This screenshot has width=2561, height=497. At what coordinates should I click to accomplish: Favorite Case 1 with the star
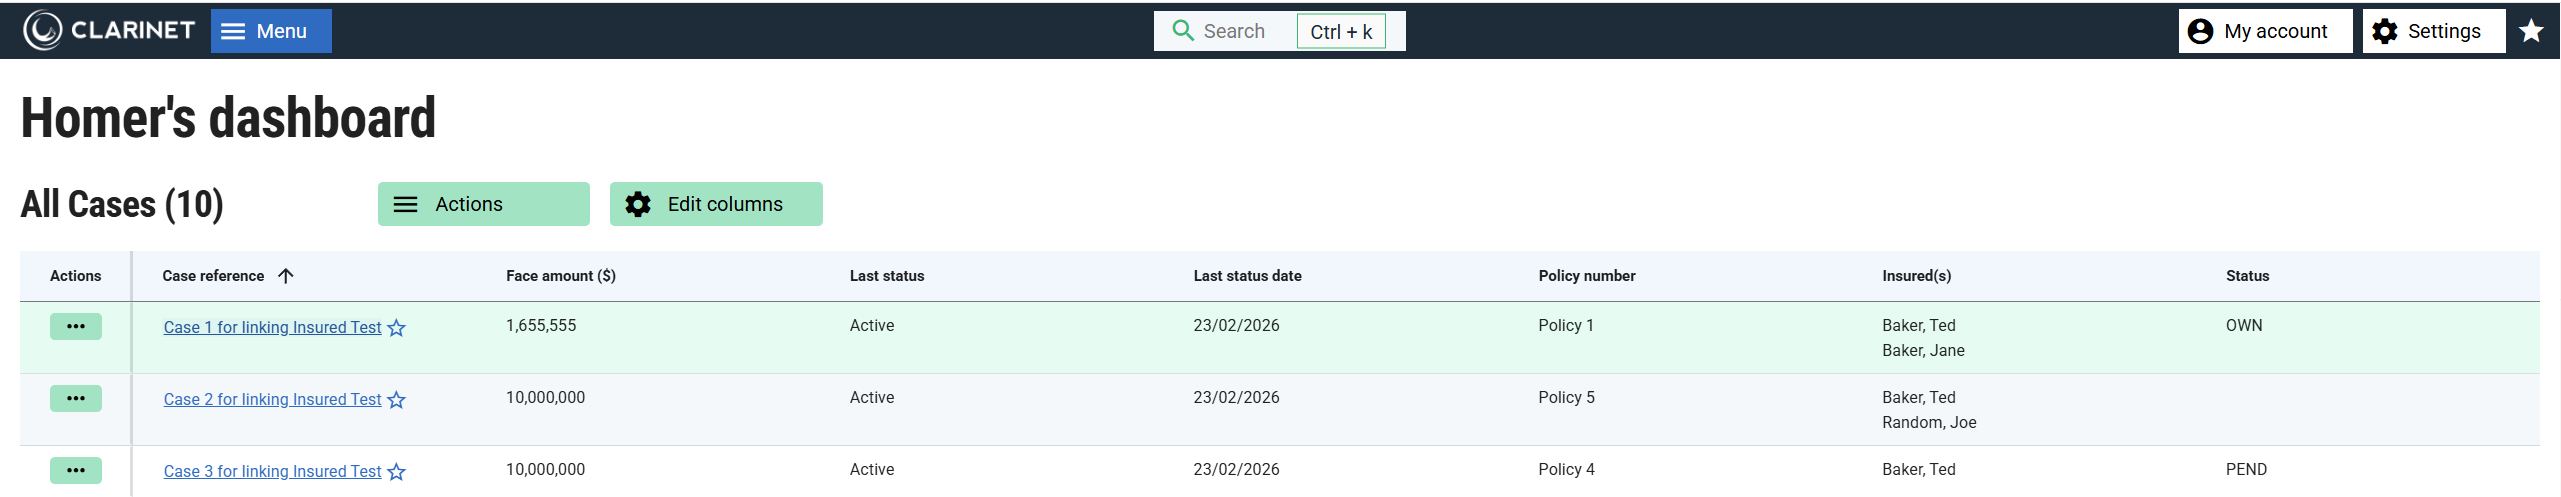pos(397,328)
